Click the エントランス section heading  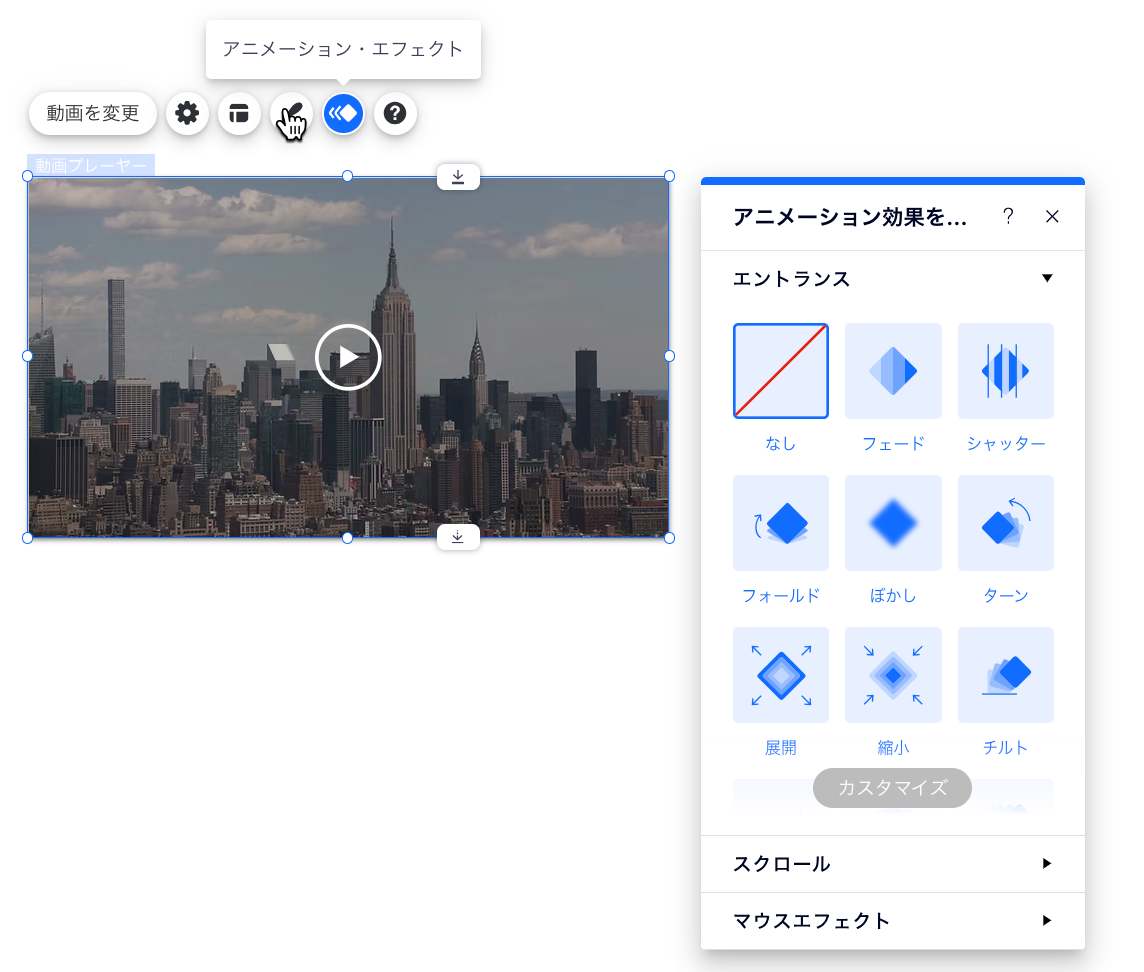(792, 279)
